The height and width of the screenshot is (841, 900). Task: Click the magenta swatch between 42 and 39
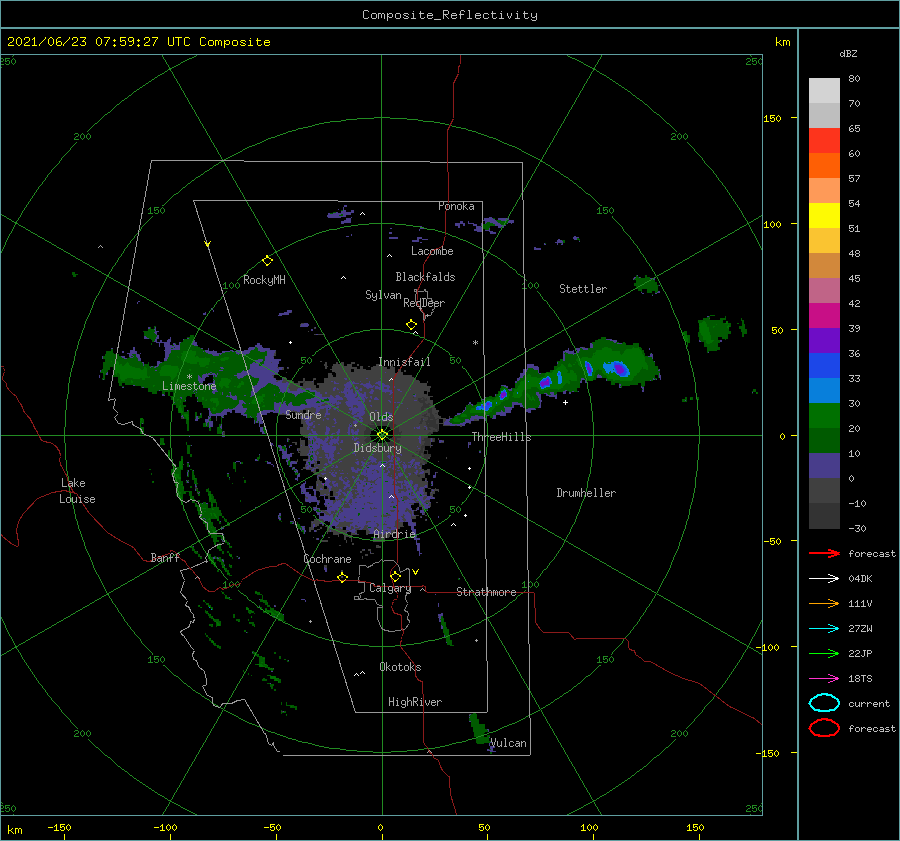(x=824, y=316)
